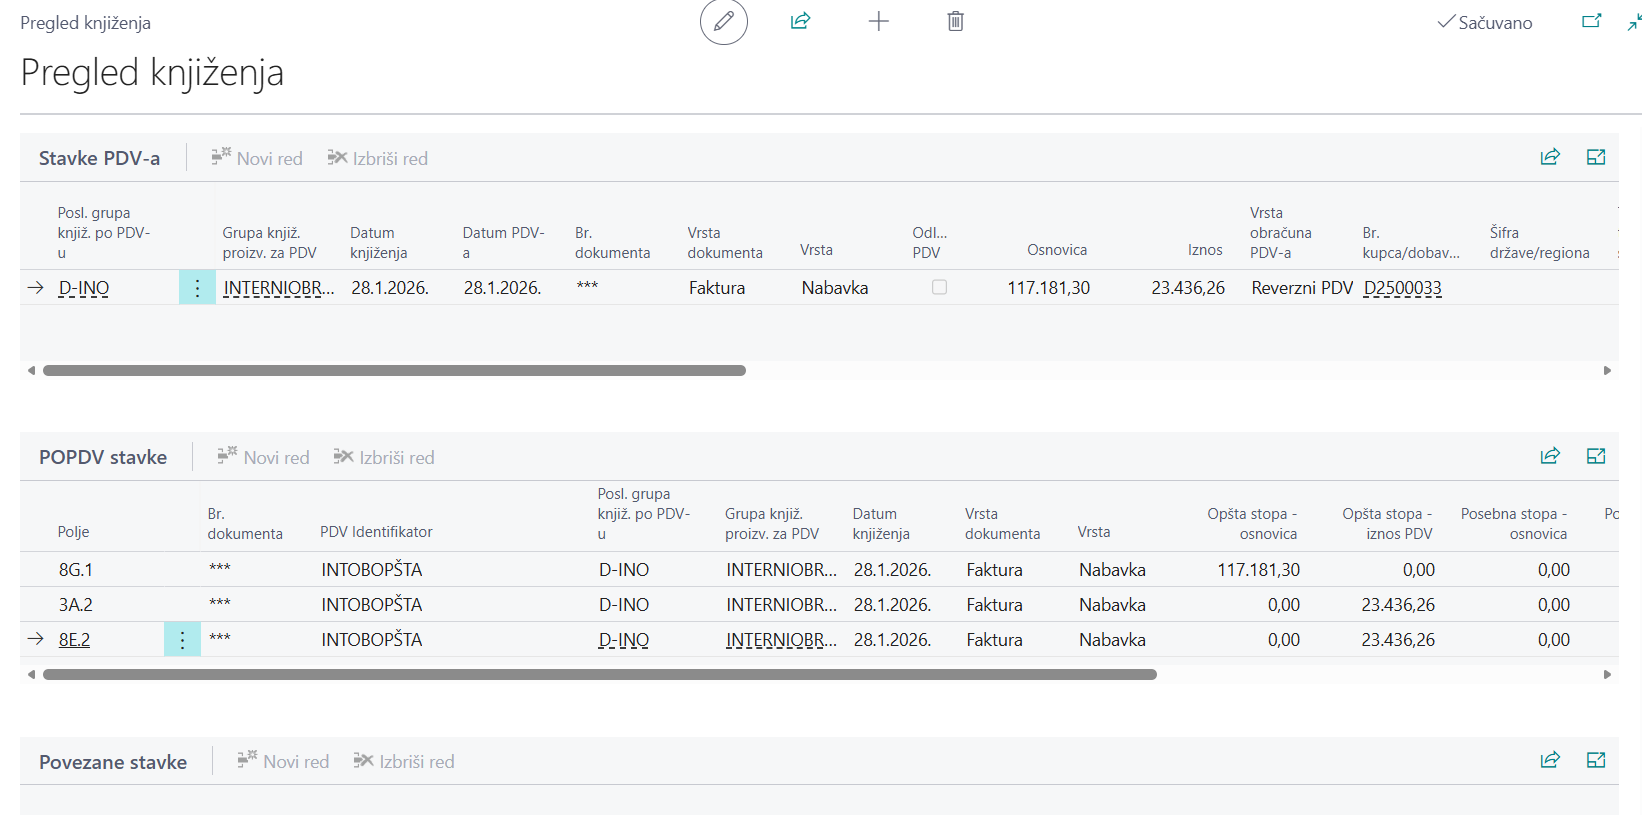Share the Stavke PDV-a section
This screenshot has width=1642, height=815.
[x=1549, y=157]
